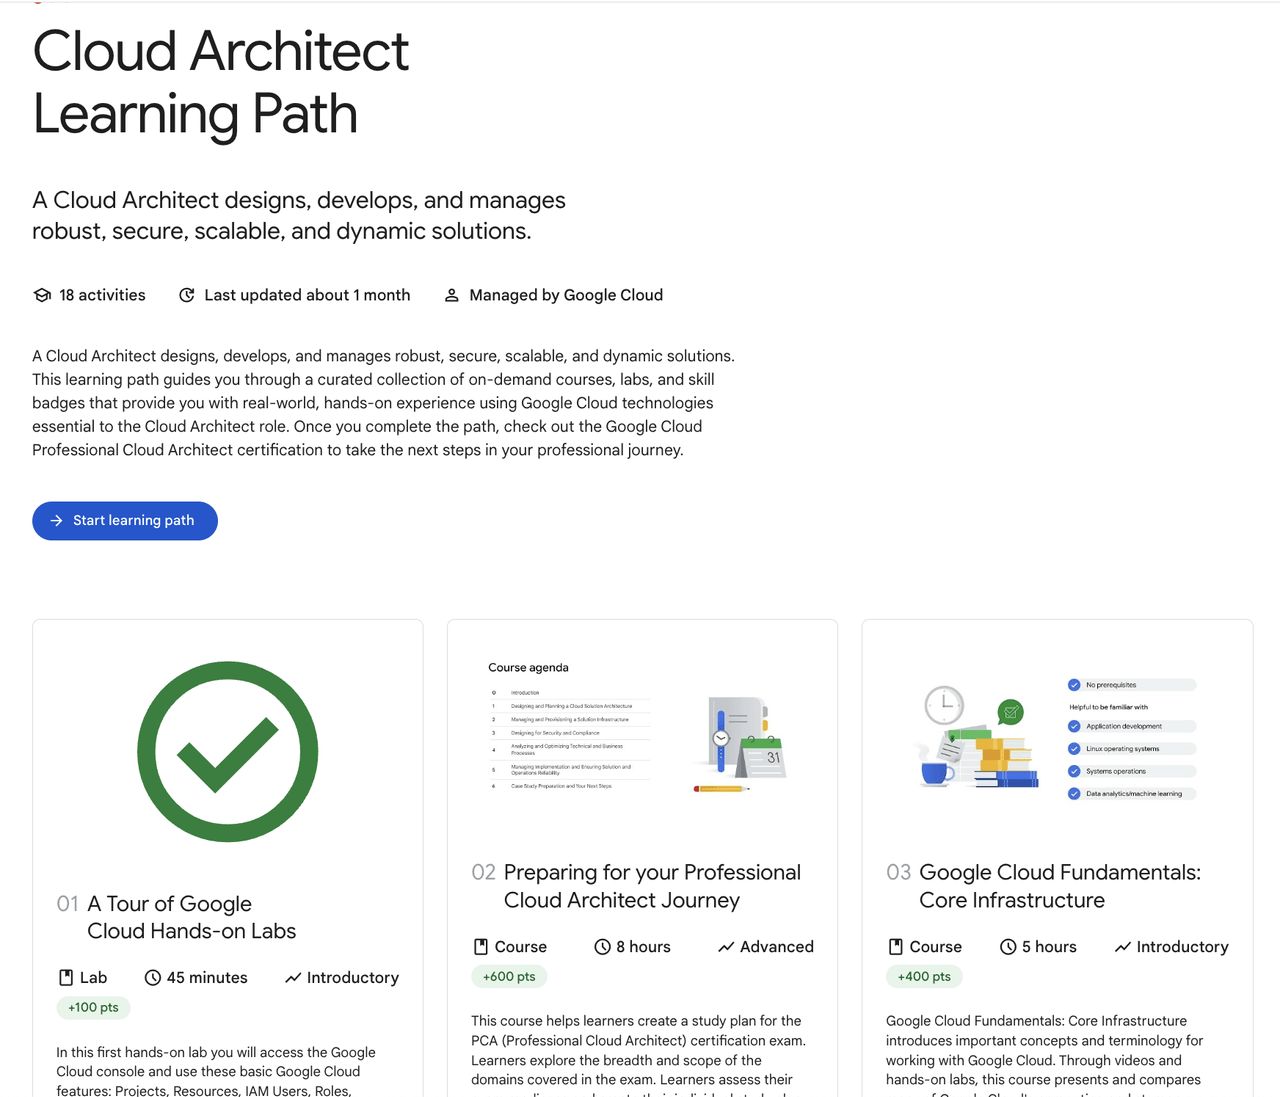
Task: Click the 8 hours duration text
Action: pos(643,947)
